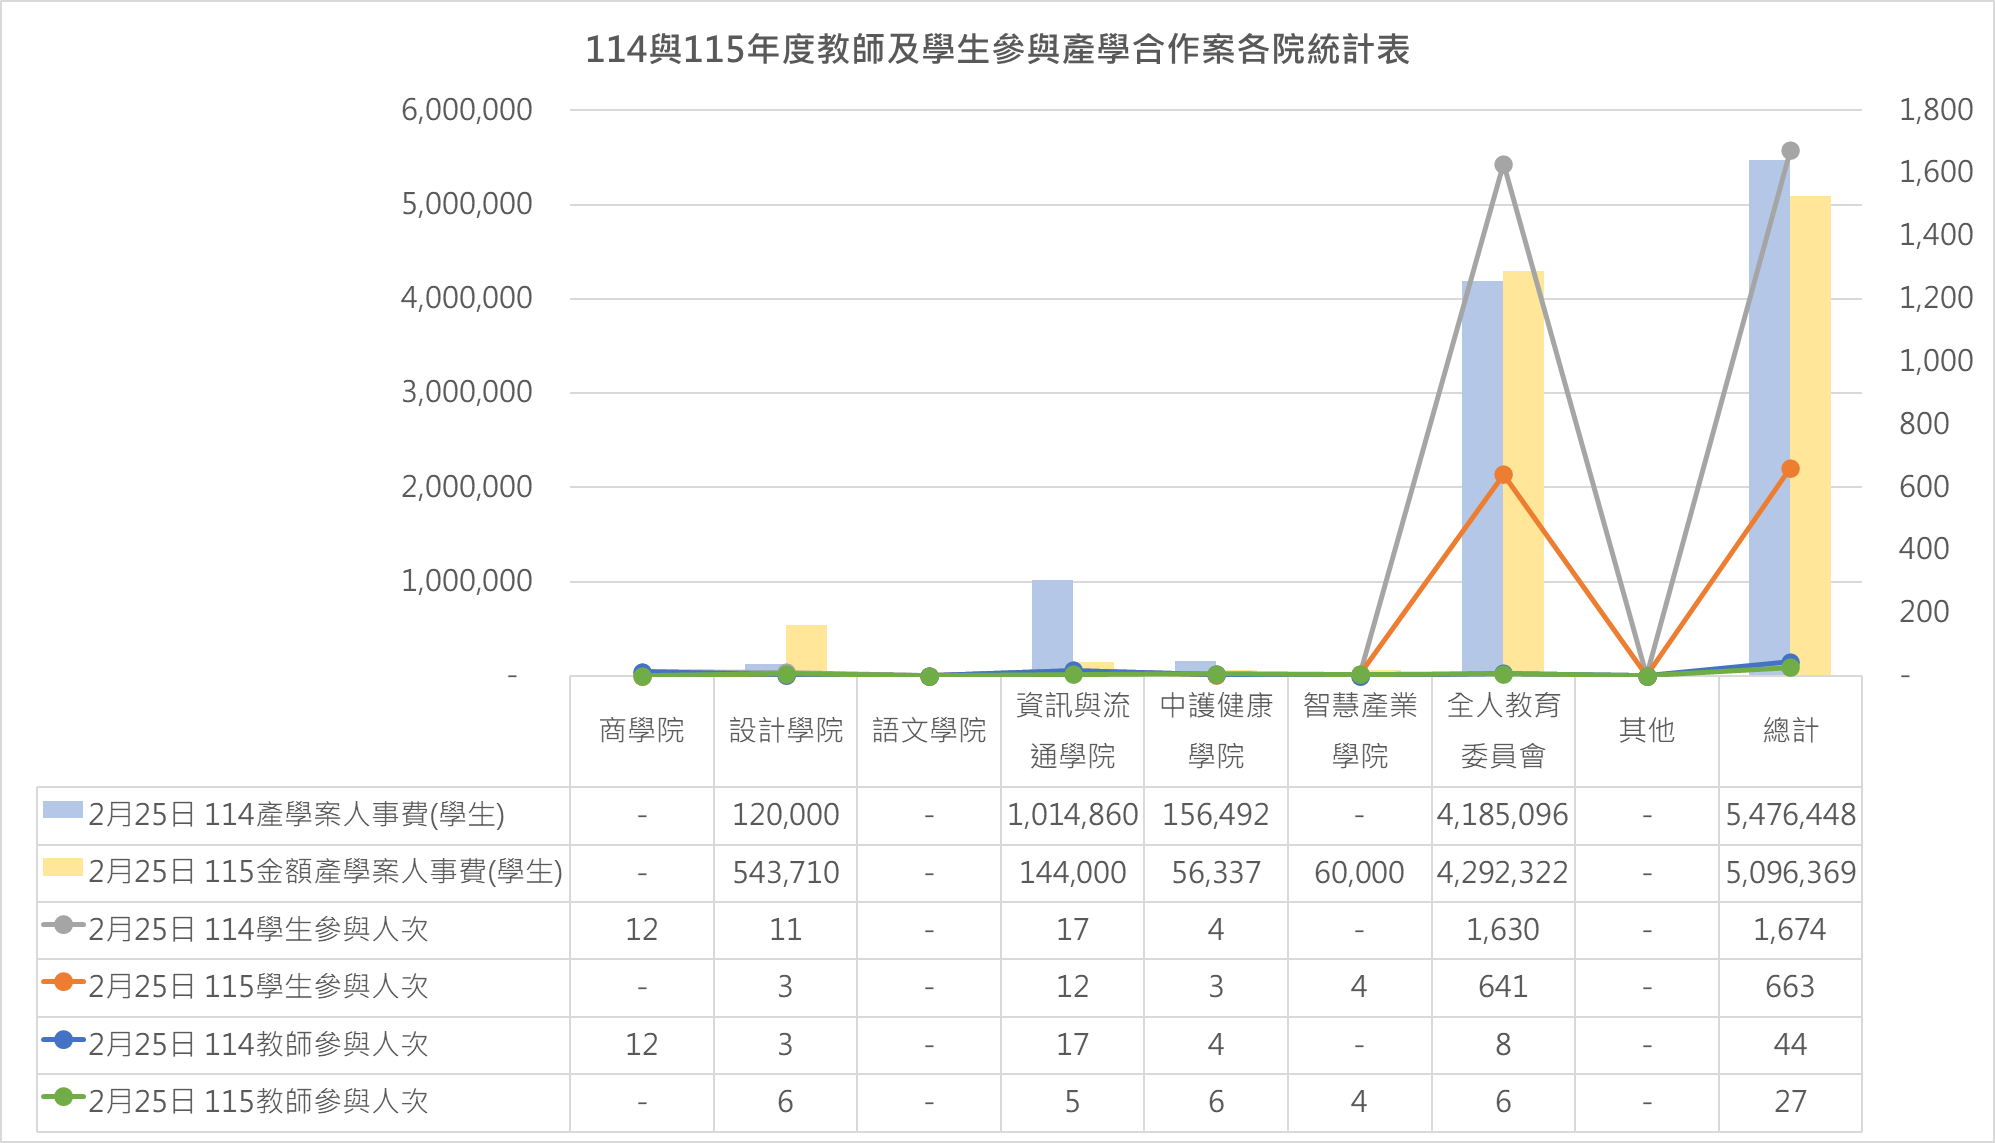Click orange 115學生參與人次 legend marker
The image size is (1995, 1143).
click(x=63, y=983)
